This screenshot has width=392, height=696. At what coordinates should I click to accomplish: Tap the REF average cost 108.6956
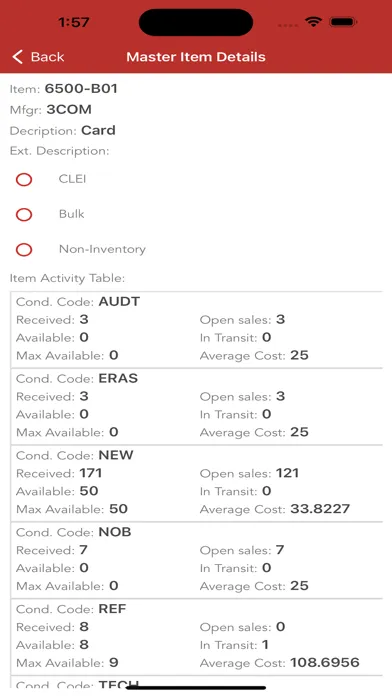(x=325, y=662)
